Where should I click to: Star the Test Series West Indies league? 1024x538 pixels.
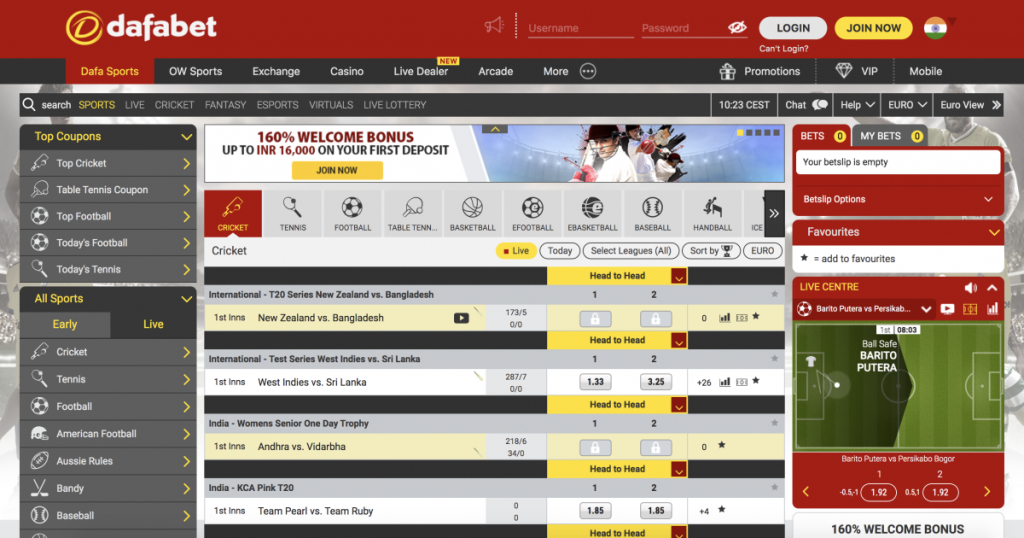(775, 358)
